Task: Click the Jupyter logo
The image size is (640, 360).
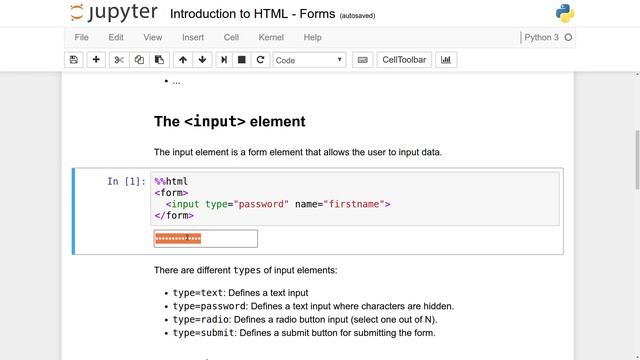Action: tap(113, 12)
